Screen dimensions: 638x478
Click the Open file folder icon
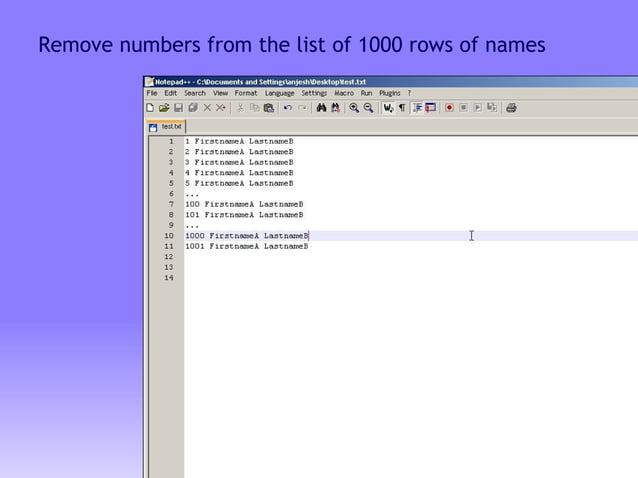coord(164,107)
